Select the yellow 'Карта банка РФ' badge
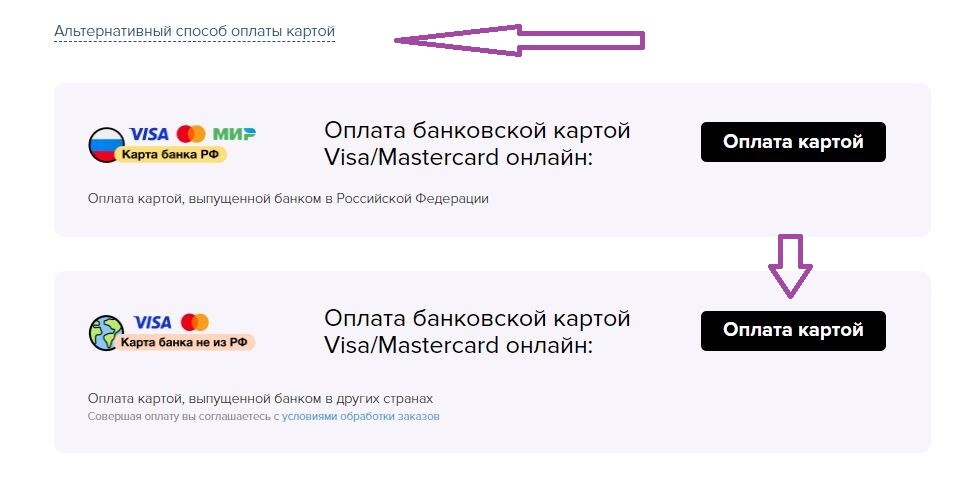 pyautogui.click(x=170, y=154)
